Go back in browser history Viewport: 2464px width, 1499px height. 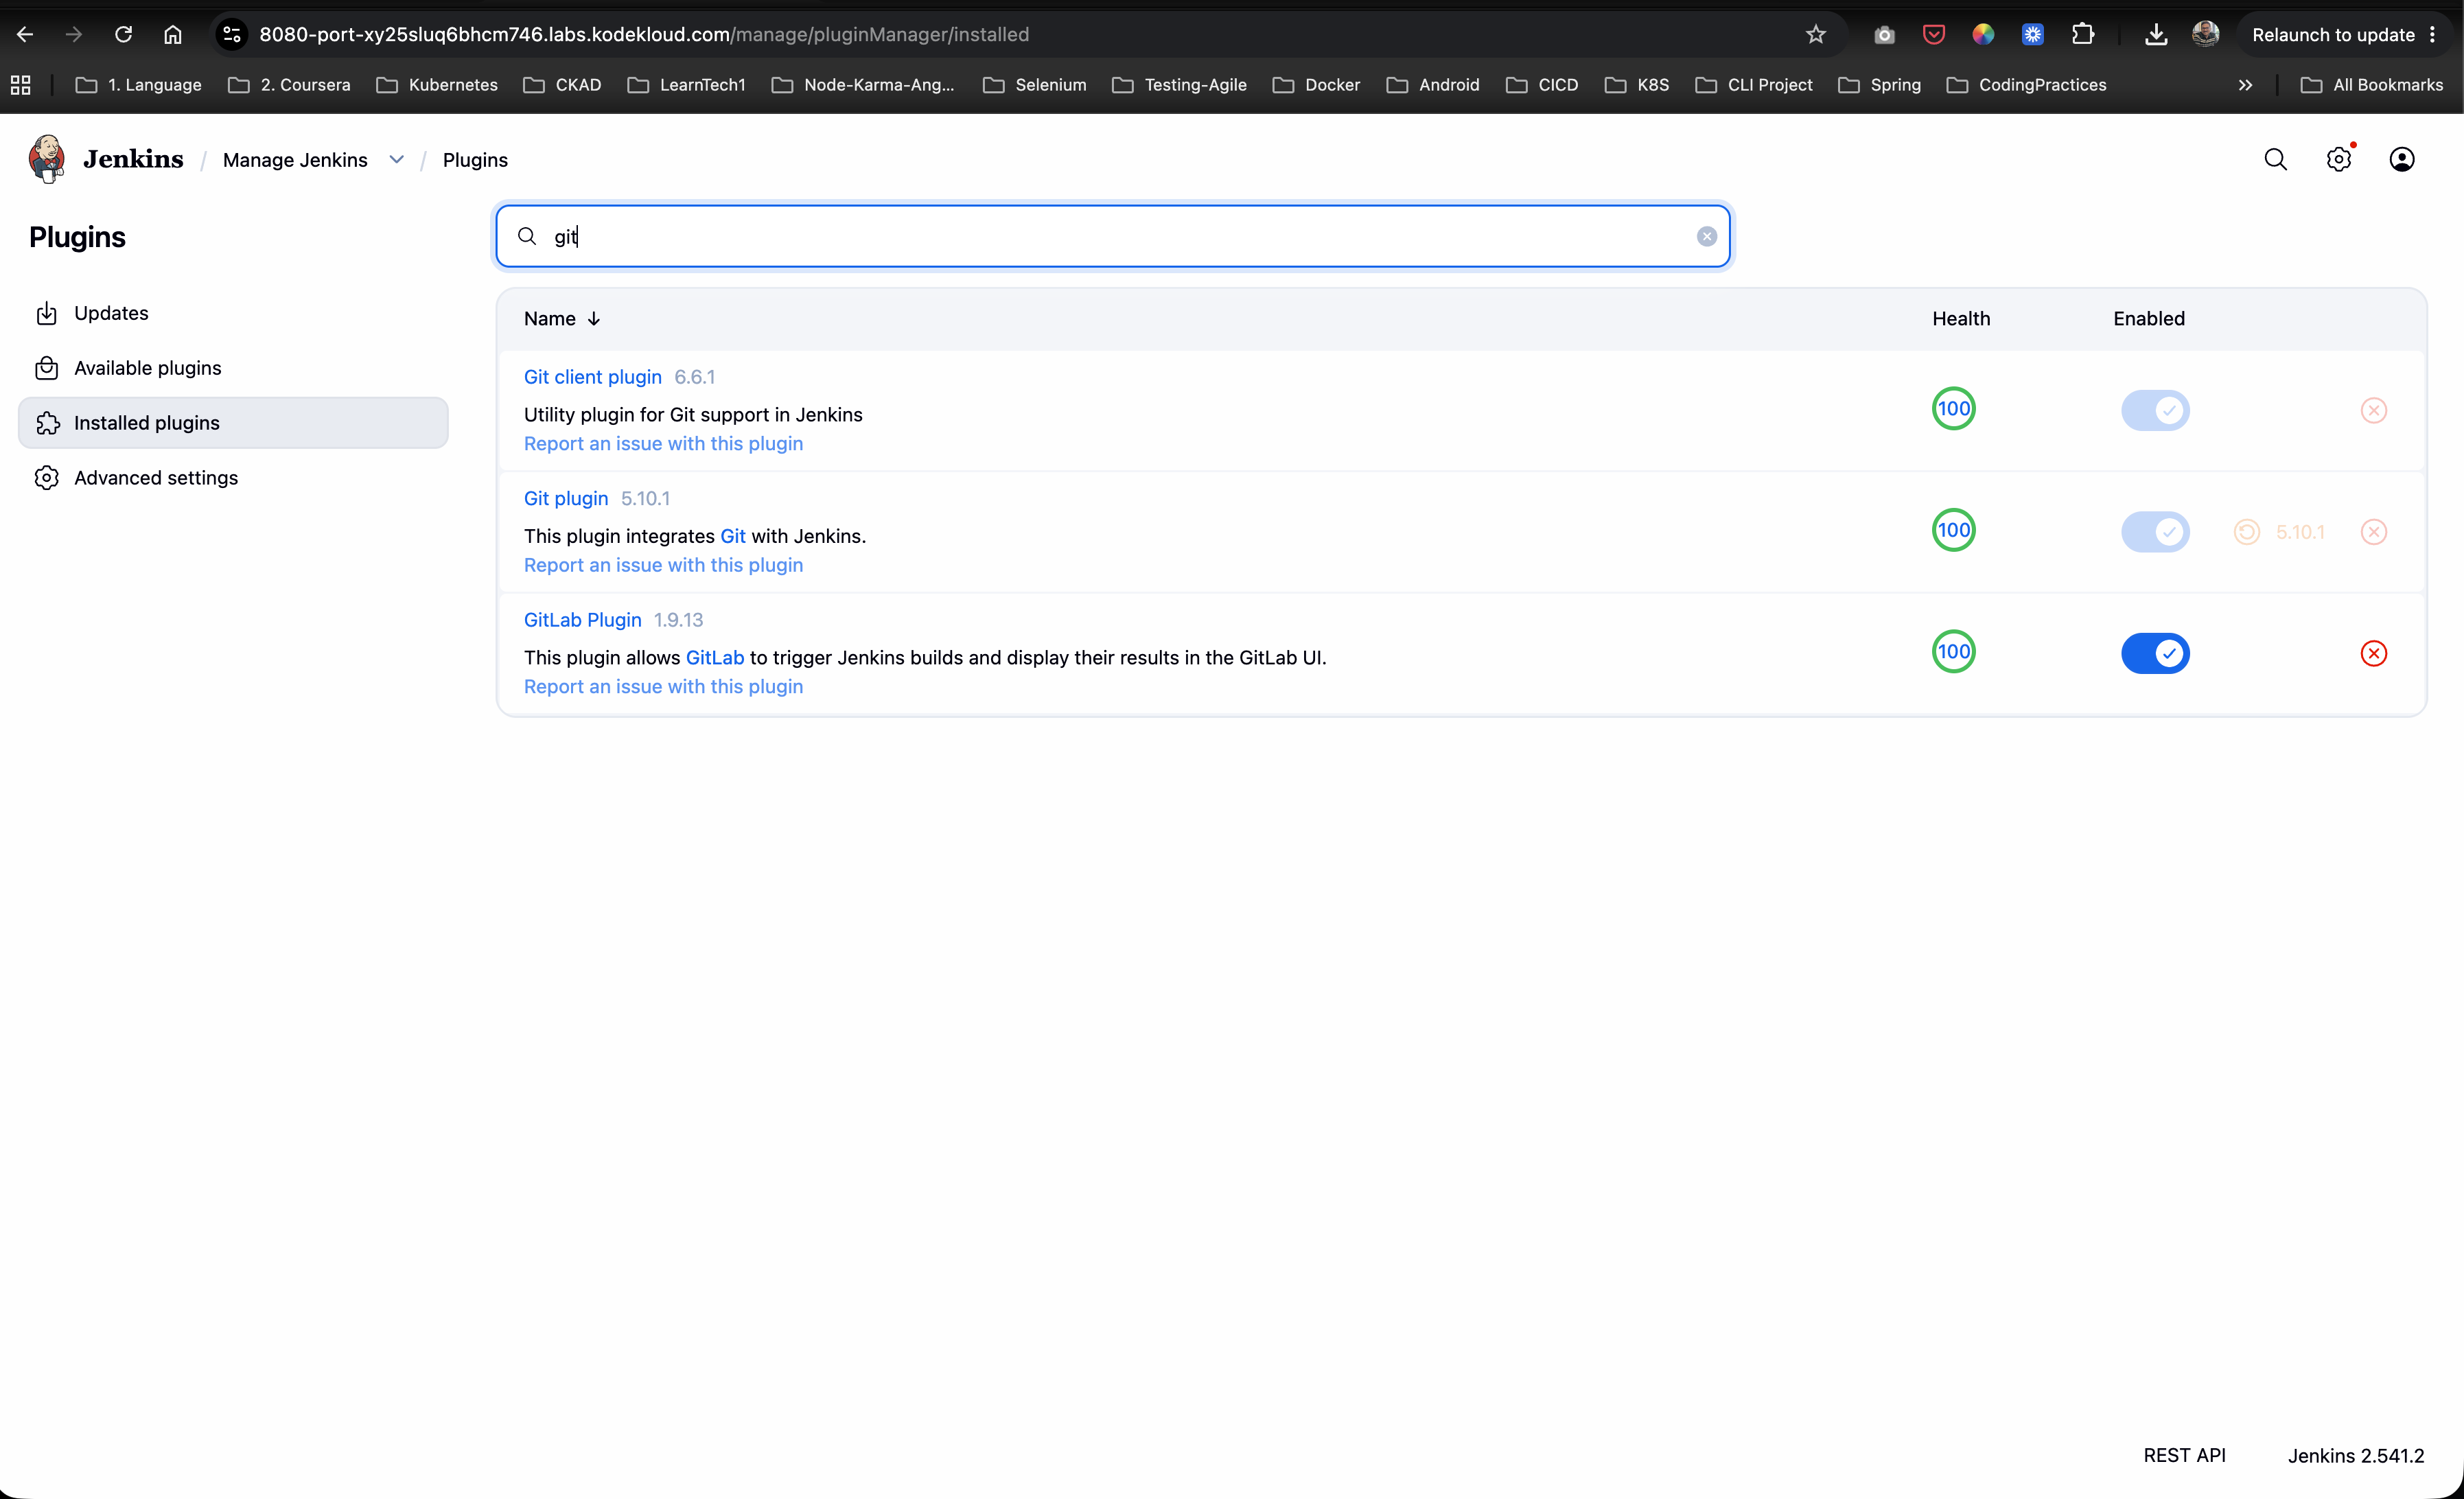point(25,34)
